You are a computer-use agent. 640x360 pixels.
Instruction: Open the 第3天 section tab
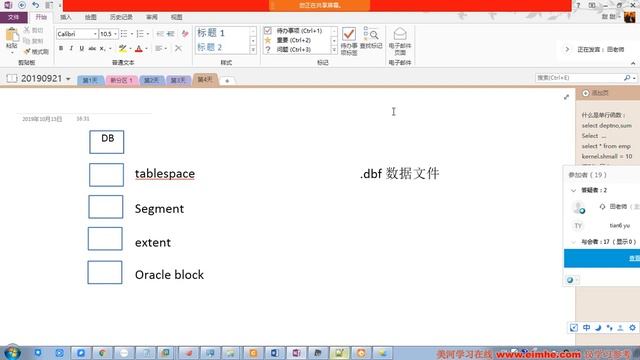tap(178, 80)
